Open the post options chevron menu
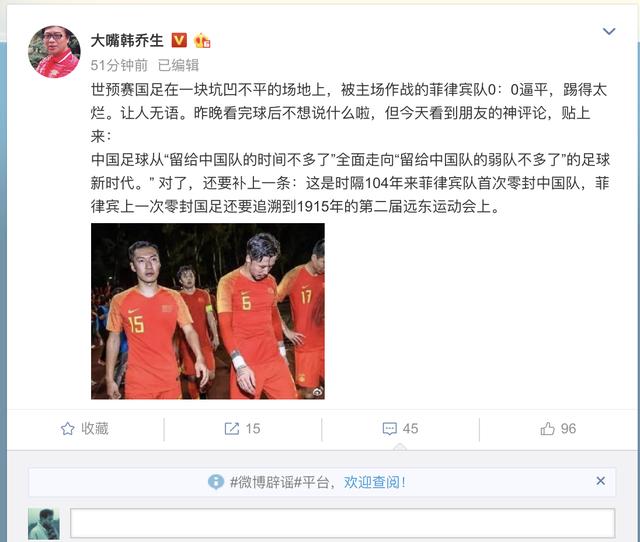The width and height of the screenshot is (640, 542). [609, 31]
